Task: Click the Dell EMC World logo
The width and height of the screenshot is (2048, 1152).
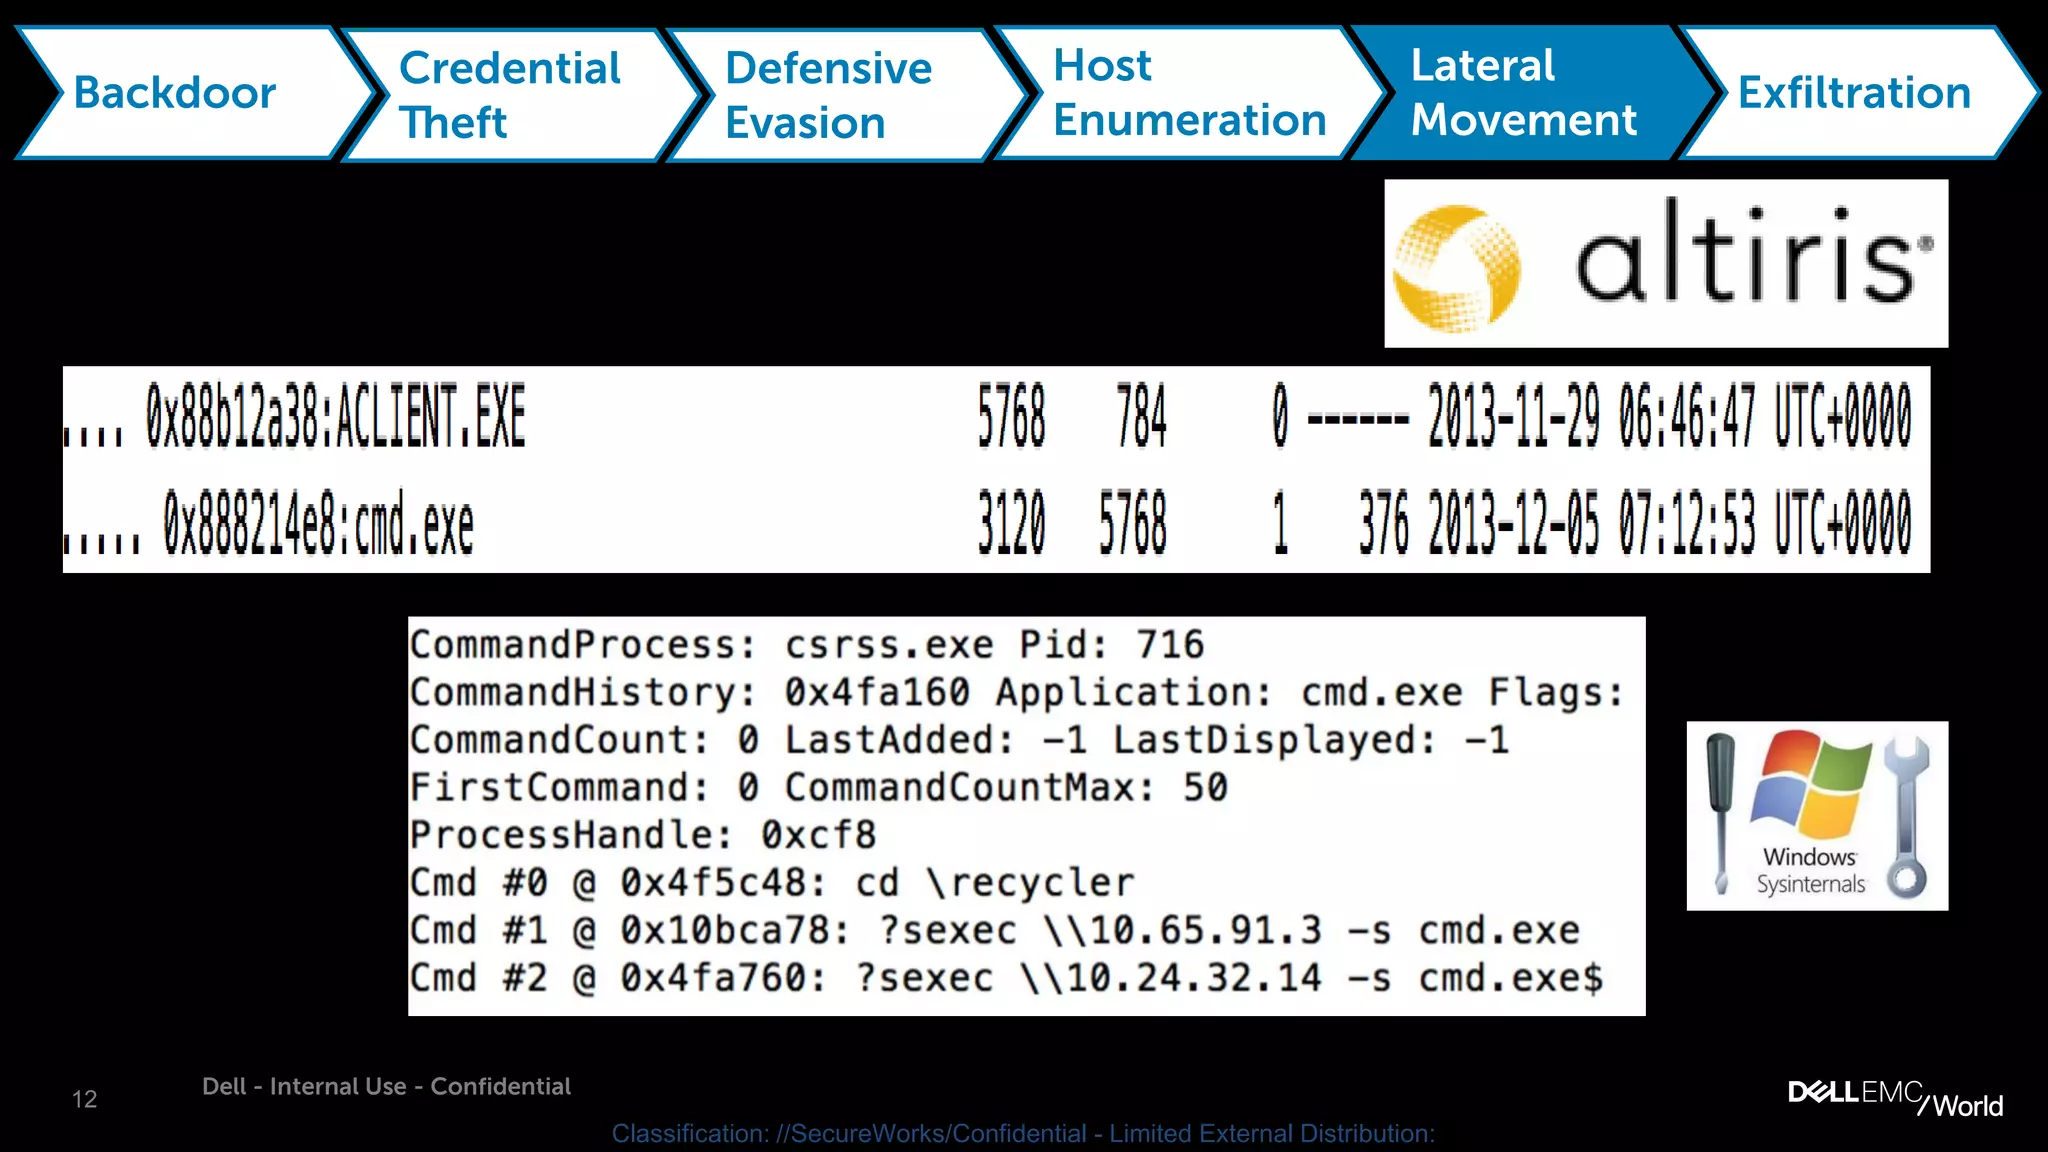Action: (x=1895, y=1098)
